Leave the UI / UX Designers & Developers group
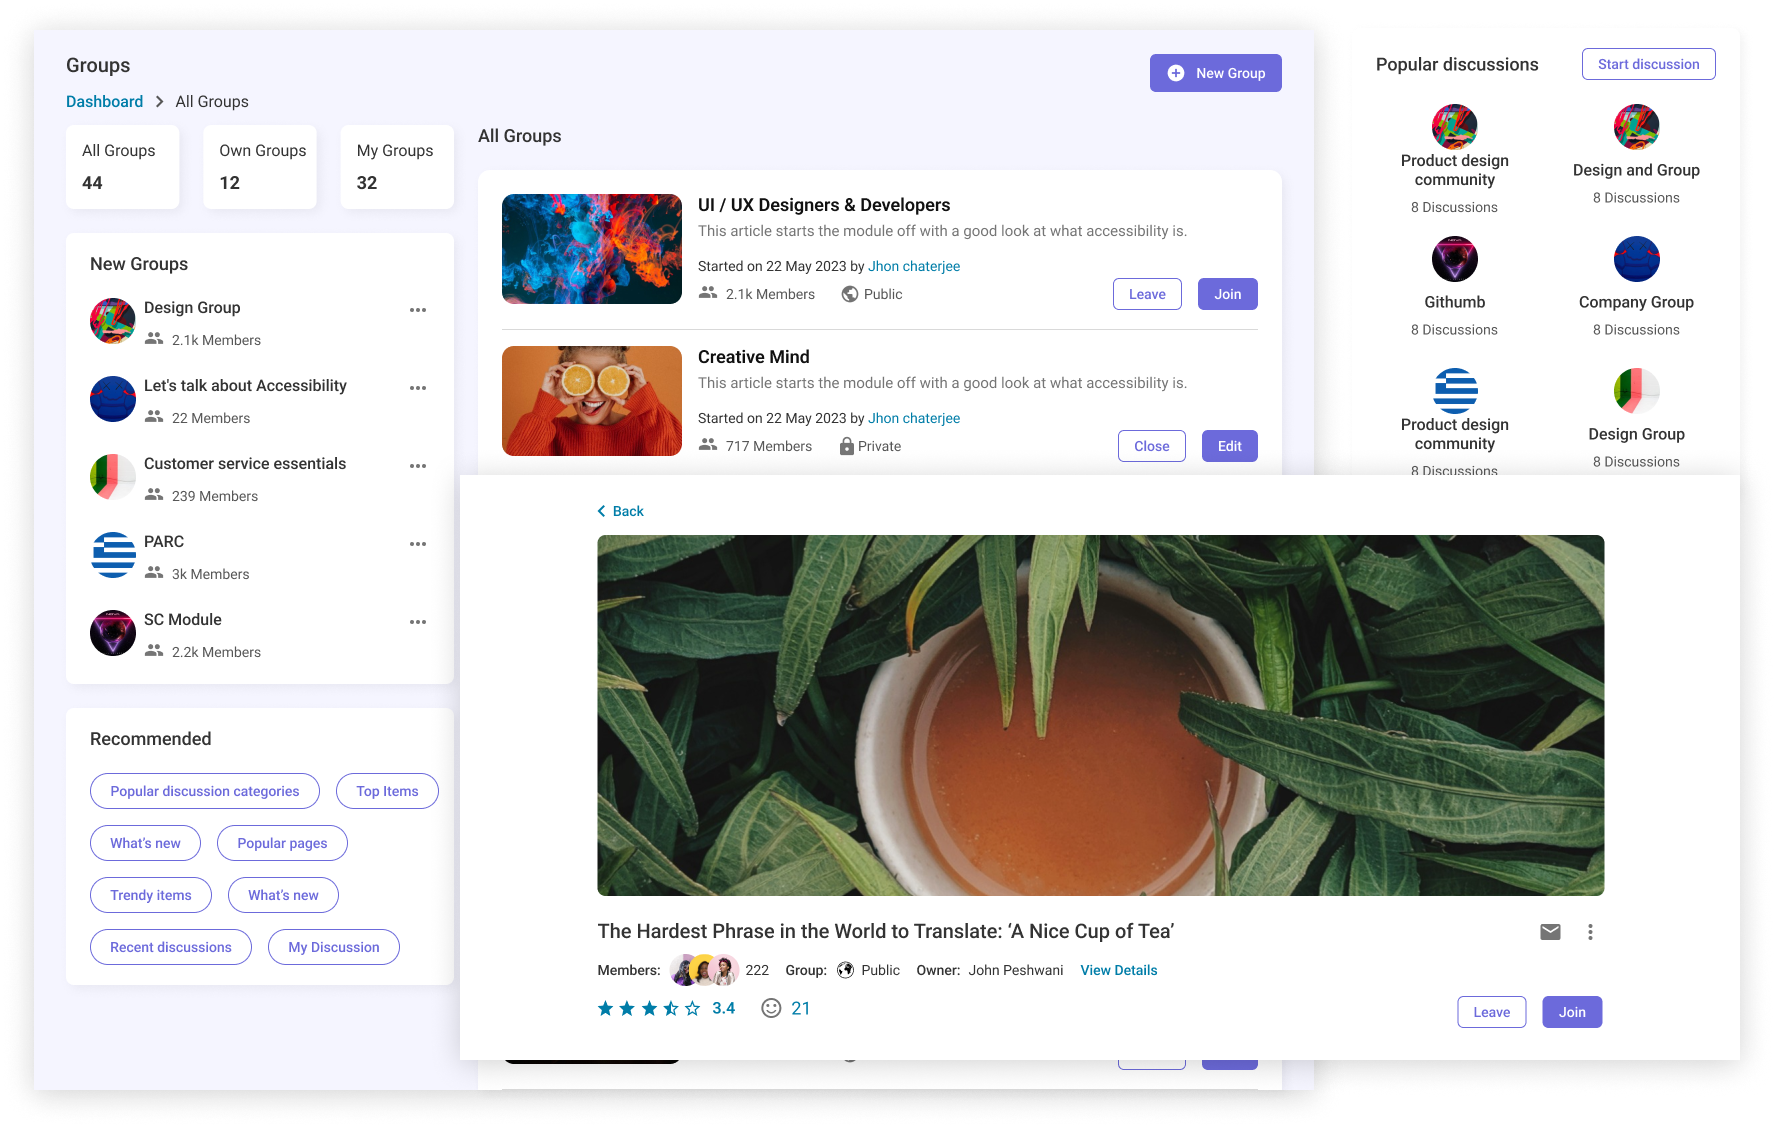Screen dimensions: 1774x1128 (x=1147, y=294)
